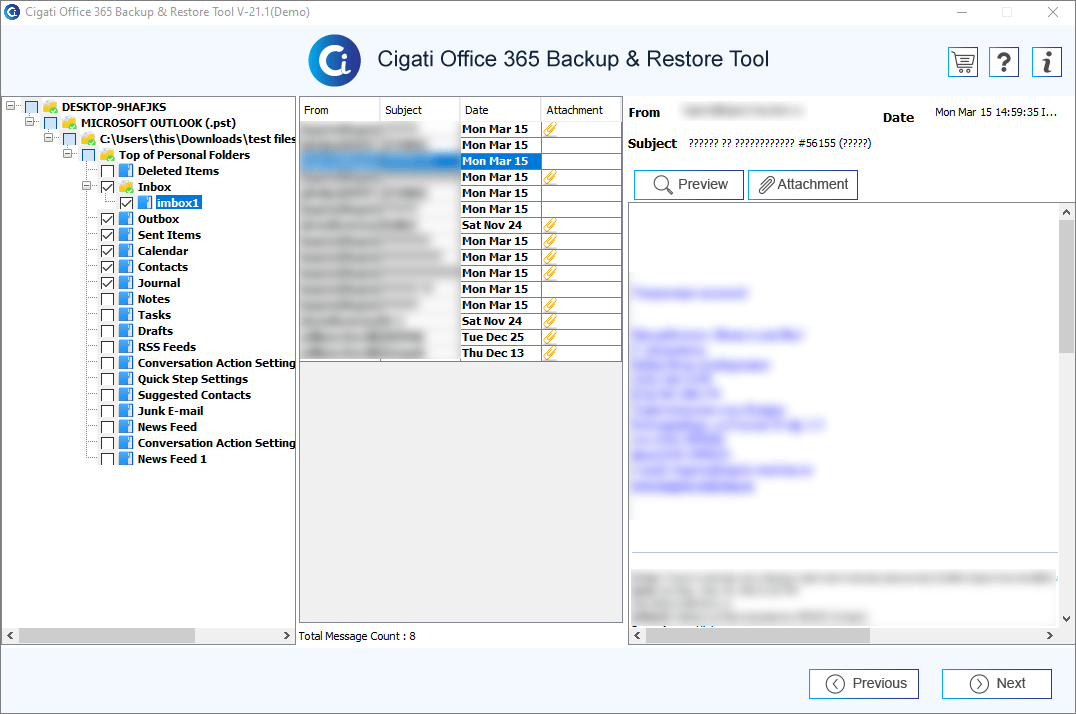Screen dimensions: 1076x714
Task: Collapse the C:\Users file path node
Action: click(49, 138)
